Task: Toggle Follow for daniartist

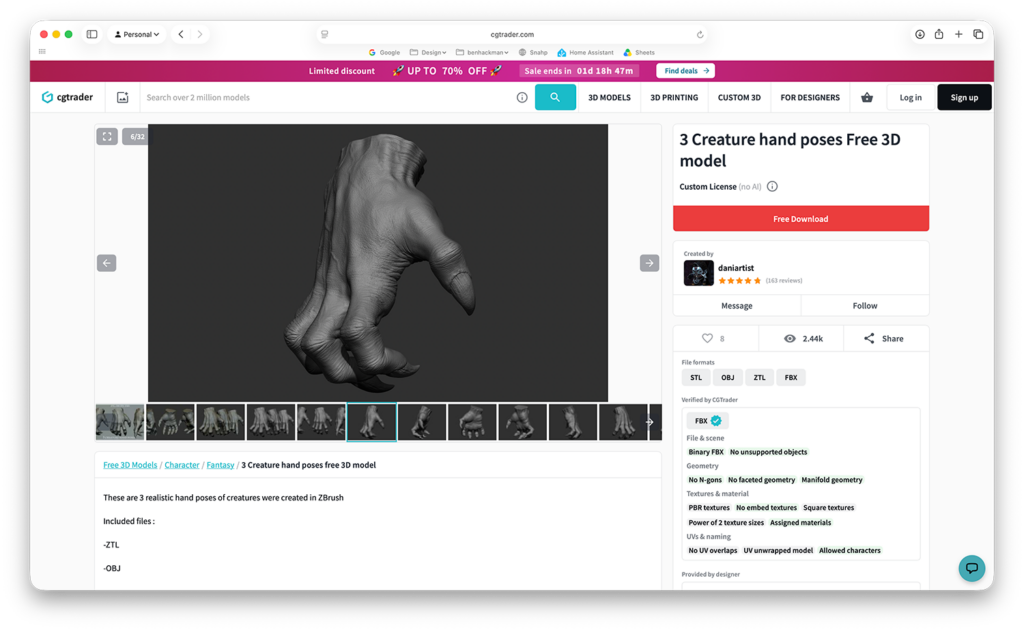Action: click(865, 306)
